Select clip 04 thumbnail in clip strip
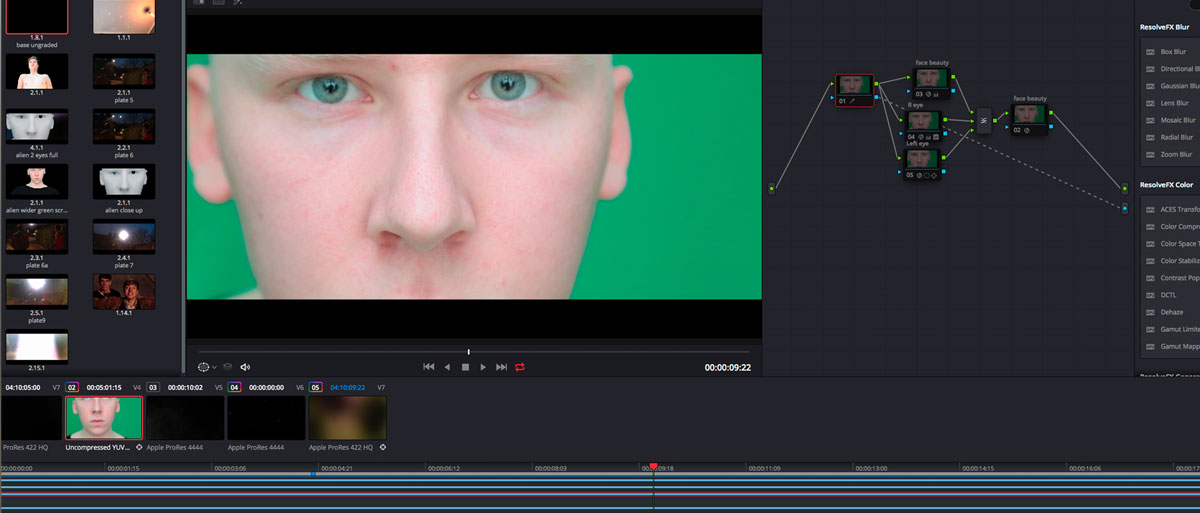 (x=266, y=417)
